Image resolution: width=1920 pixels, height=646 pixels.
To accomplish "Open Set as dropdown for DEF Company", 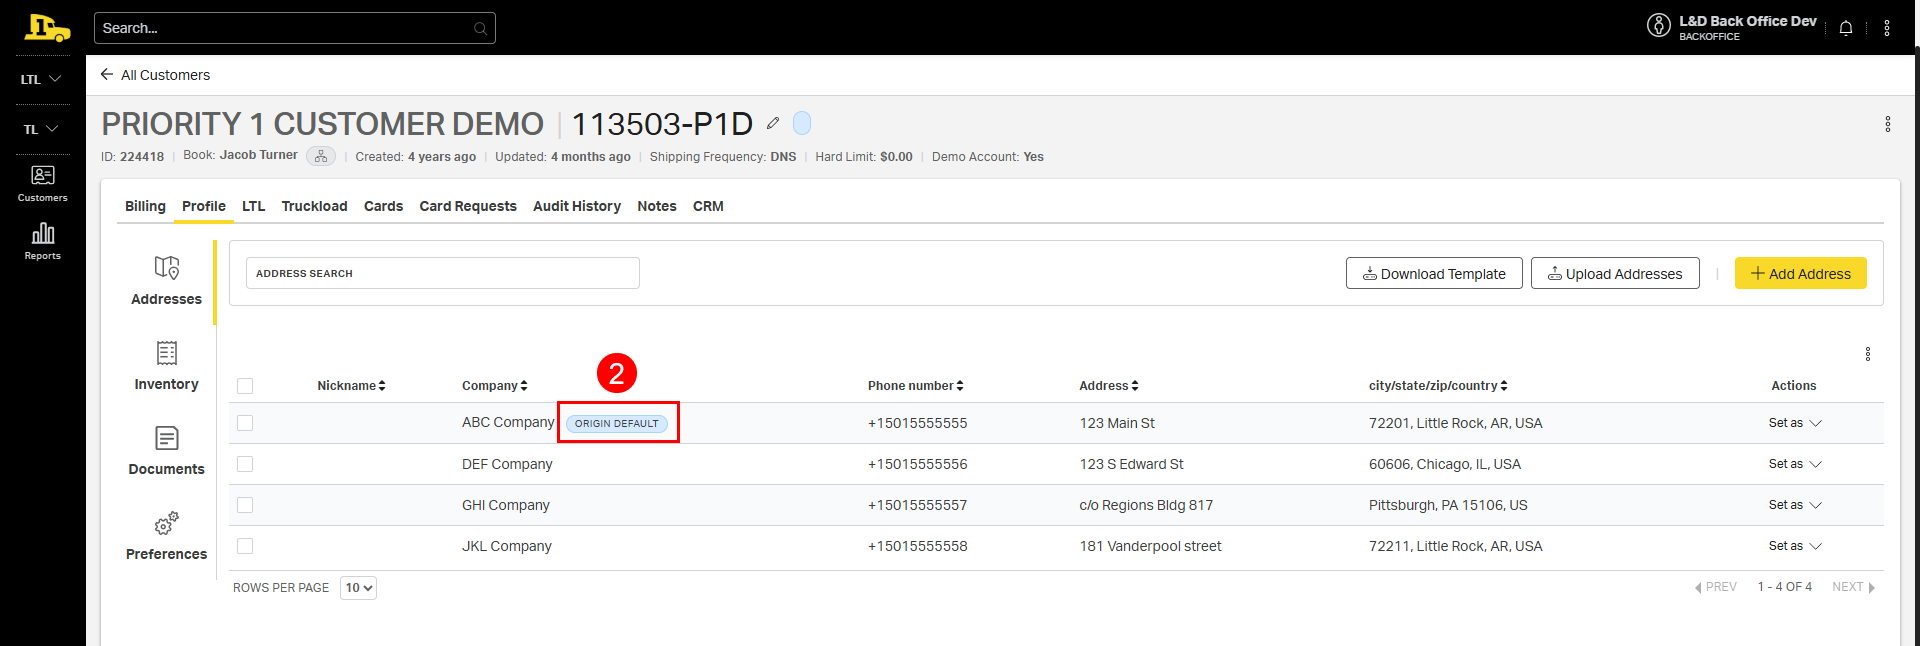I will [x=1795, y=464].
